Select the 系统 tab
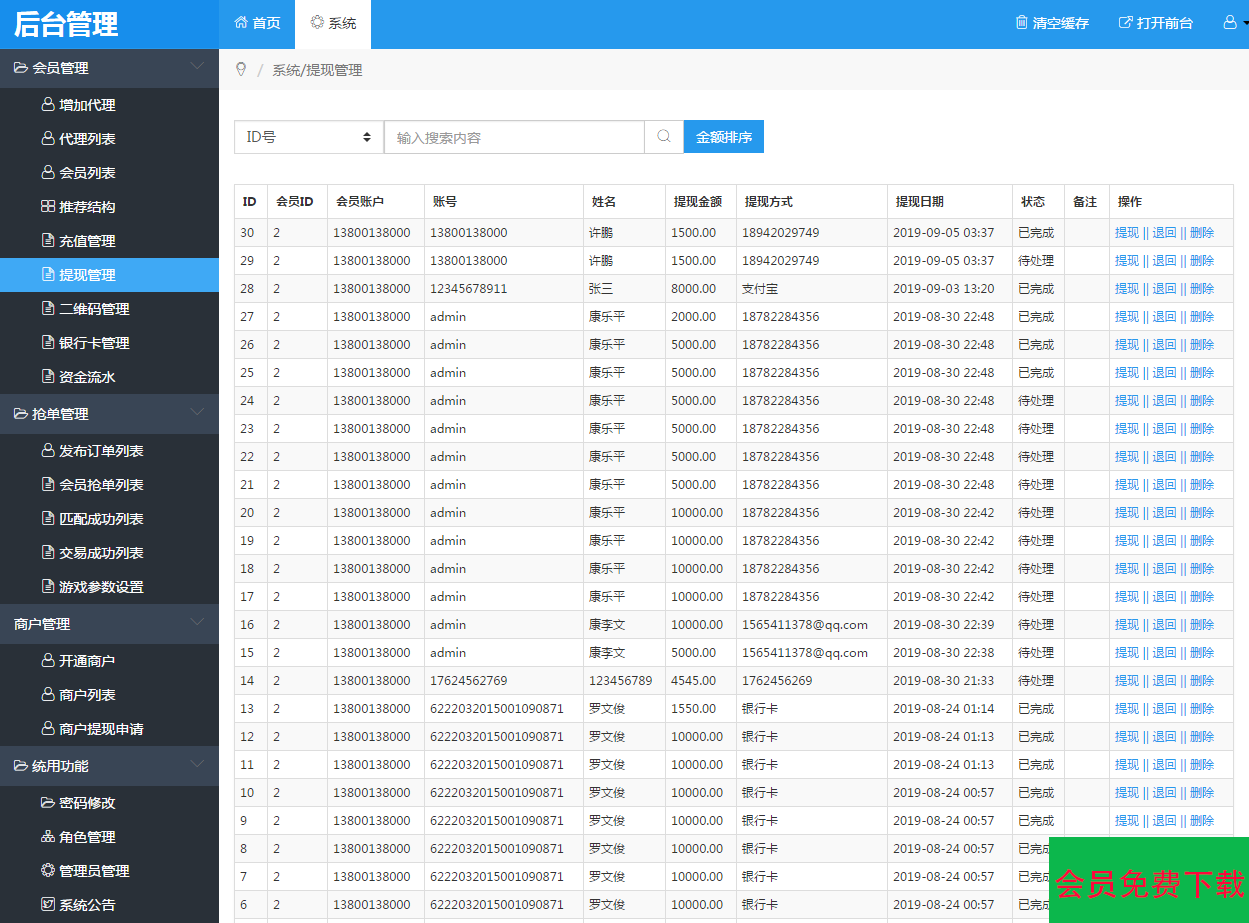 coord(333,23)
